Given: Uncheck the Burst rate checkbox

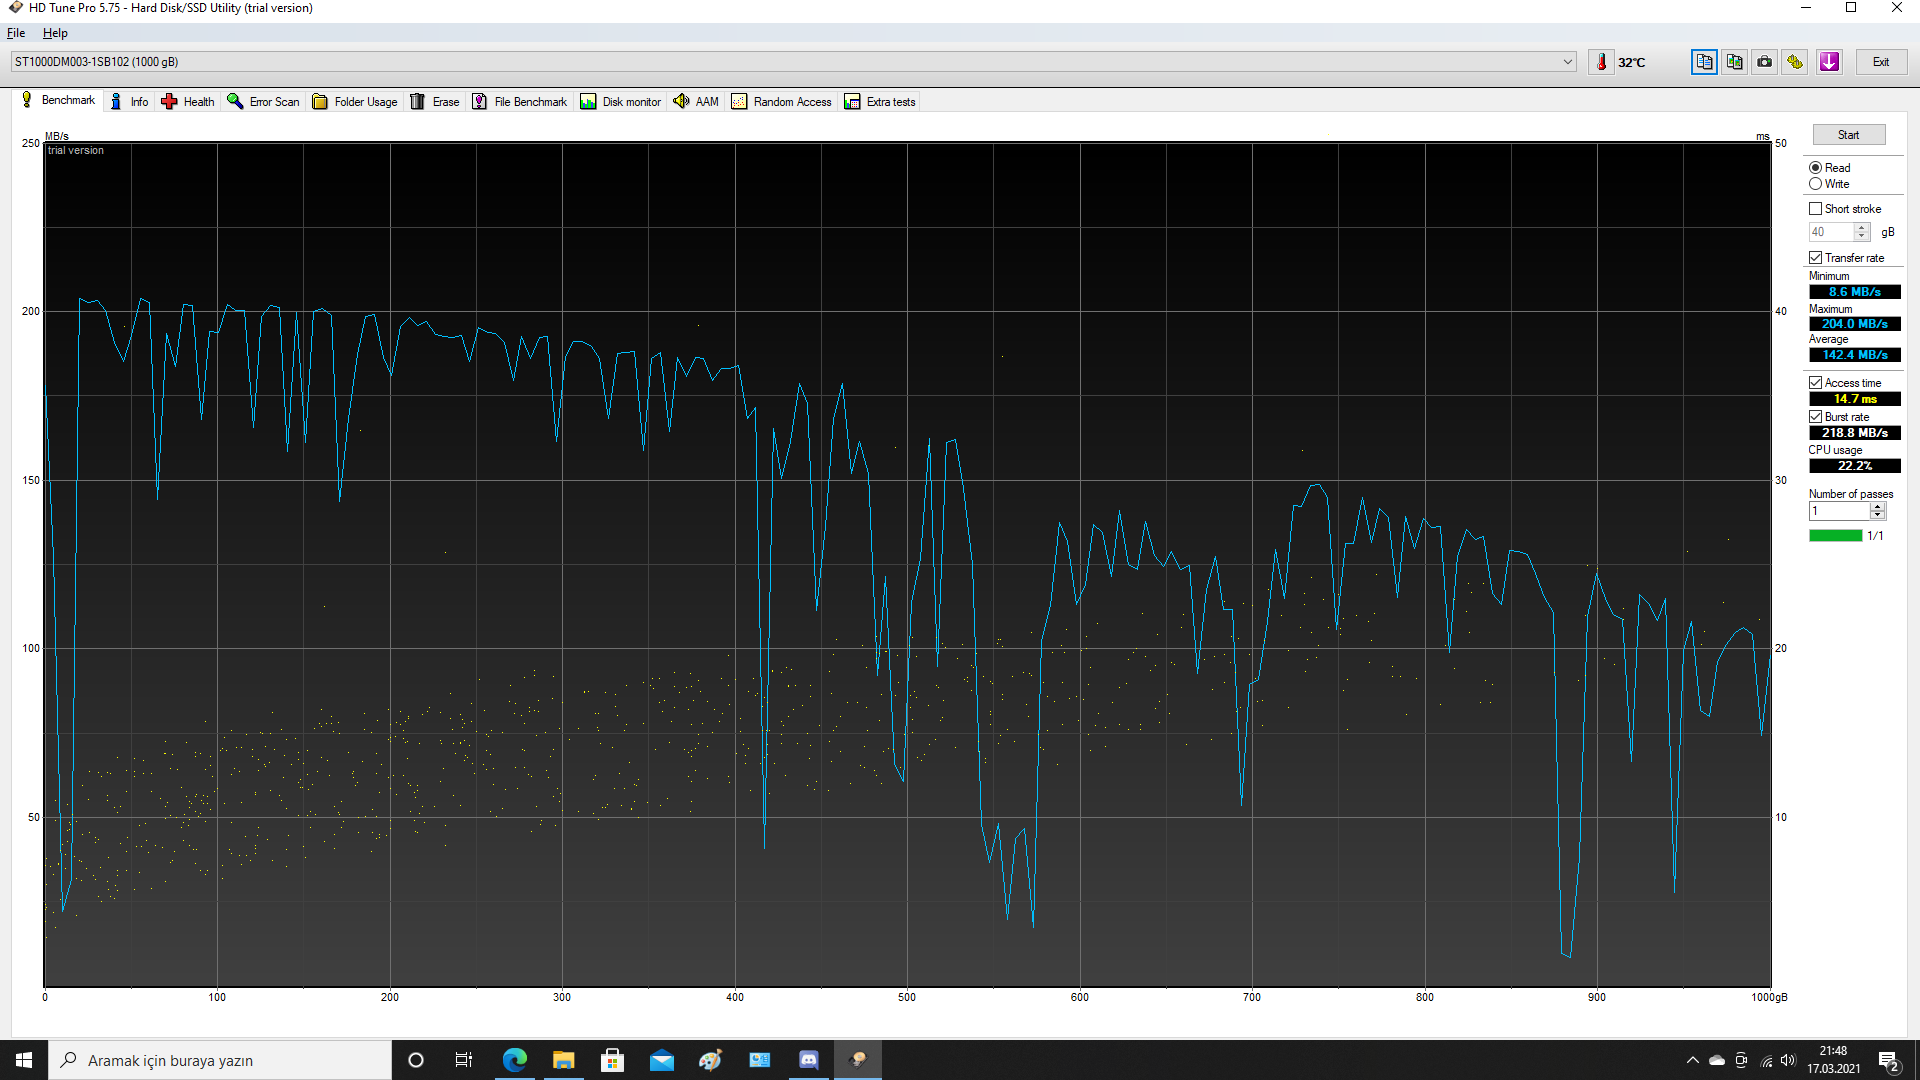Looking at the screenshot, I should [x=1815, y=417].
